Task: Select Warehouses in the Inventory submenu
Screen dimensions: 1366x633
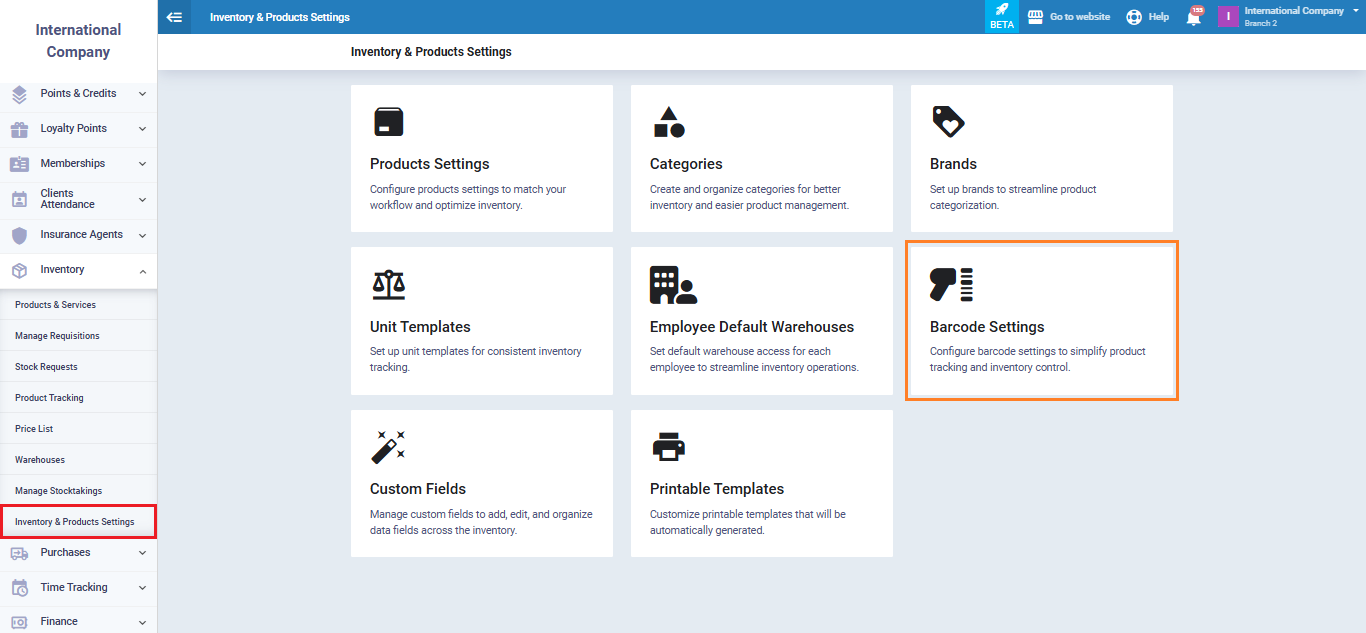Action: point(40,460)
